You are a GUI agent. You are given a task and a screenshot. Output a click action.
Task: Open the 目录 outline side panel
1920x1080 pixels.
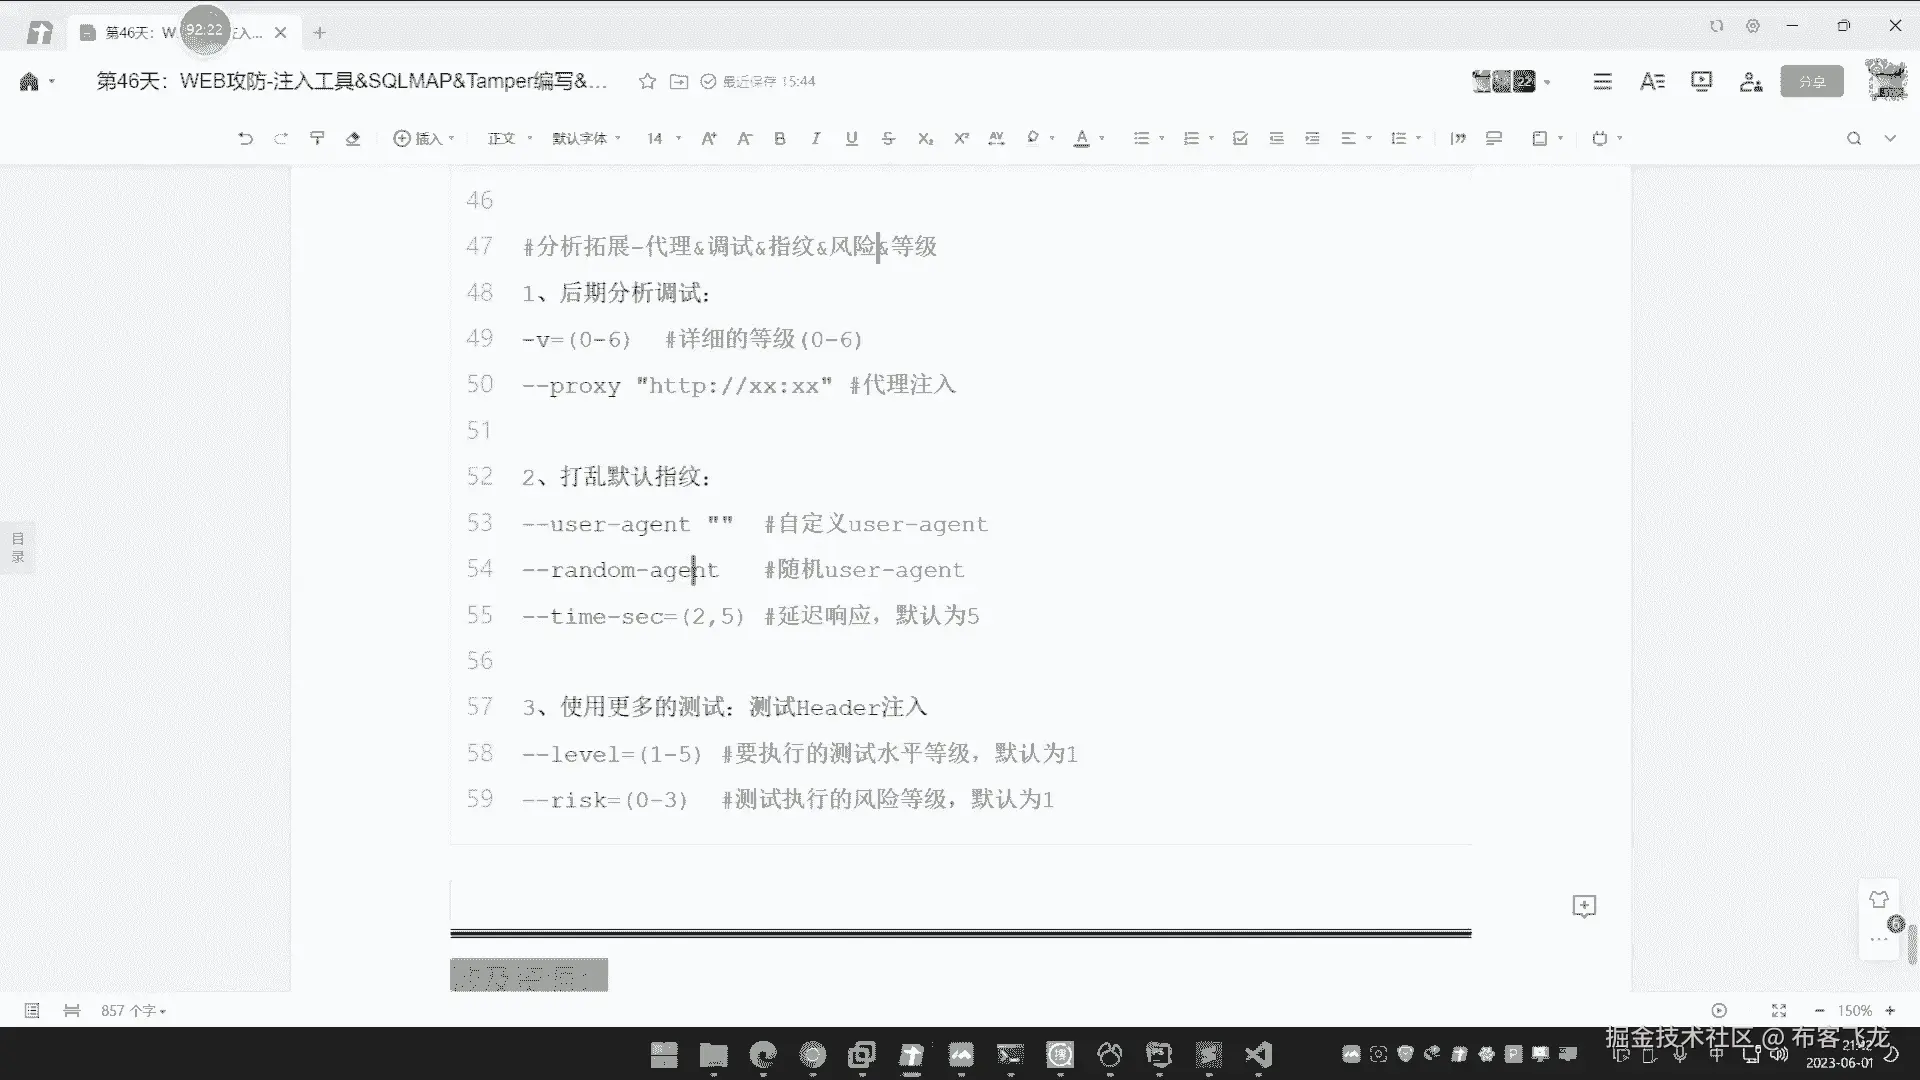pos(17,547)
